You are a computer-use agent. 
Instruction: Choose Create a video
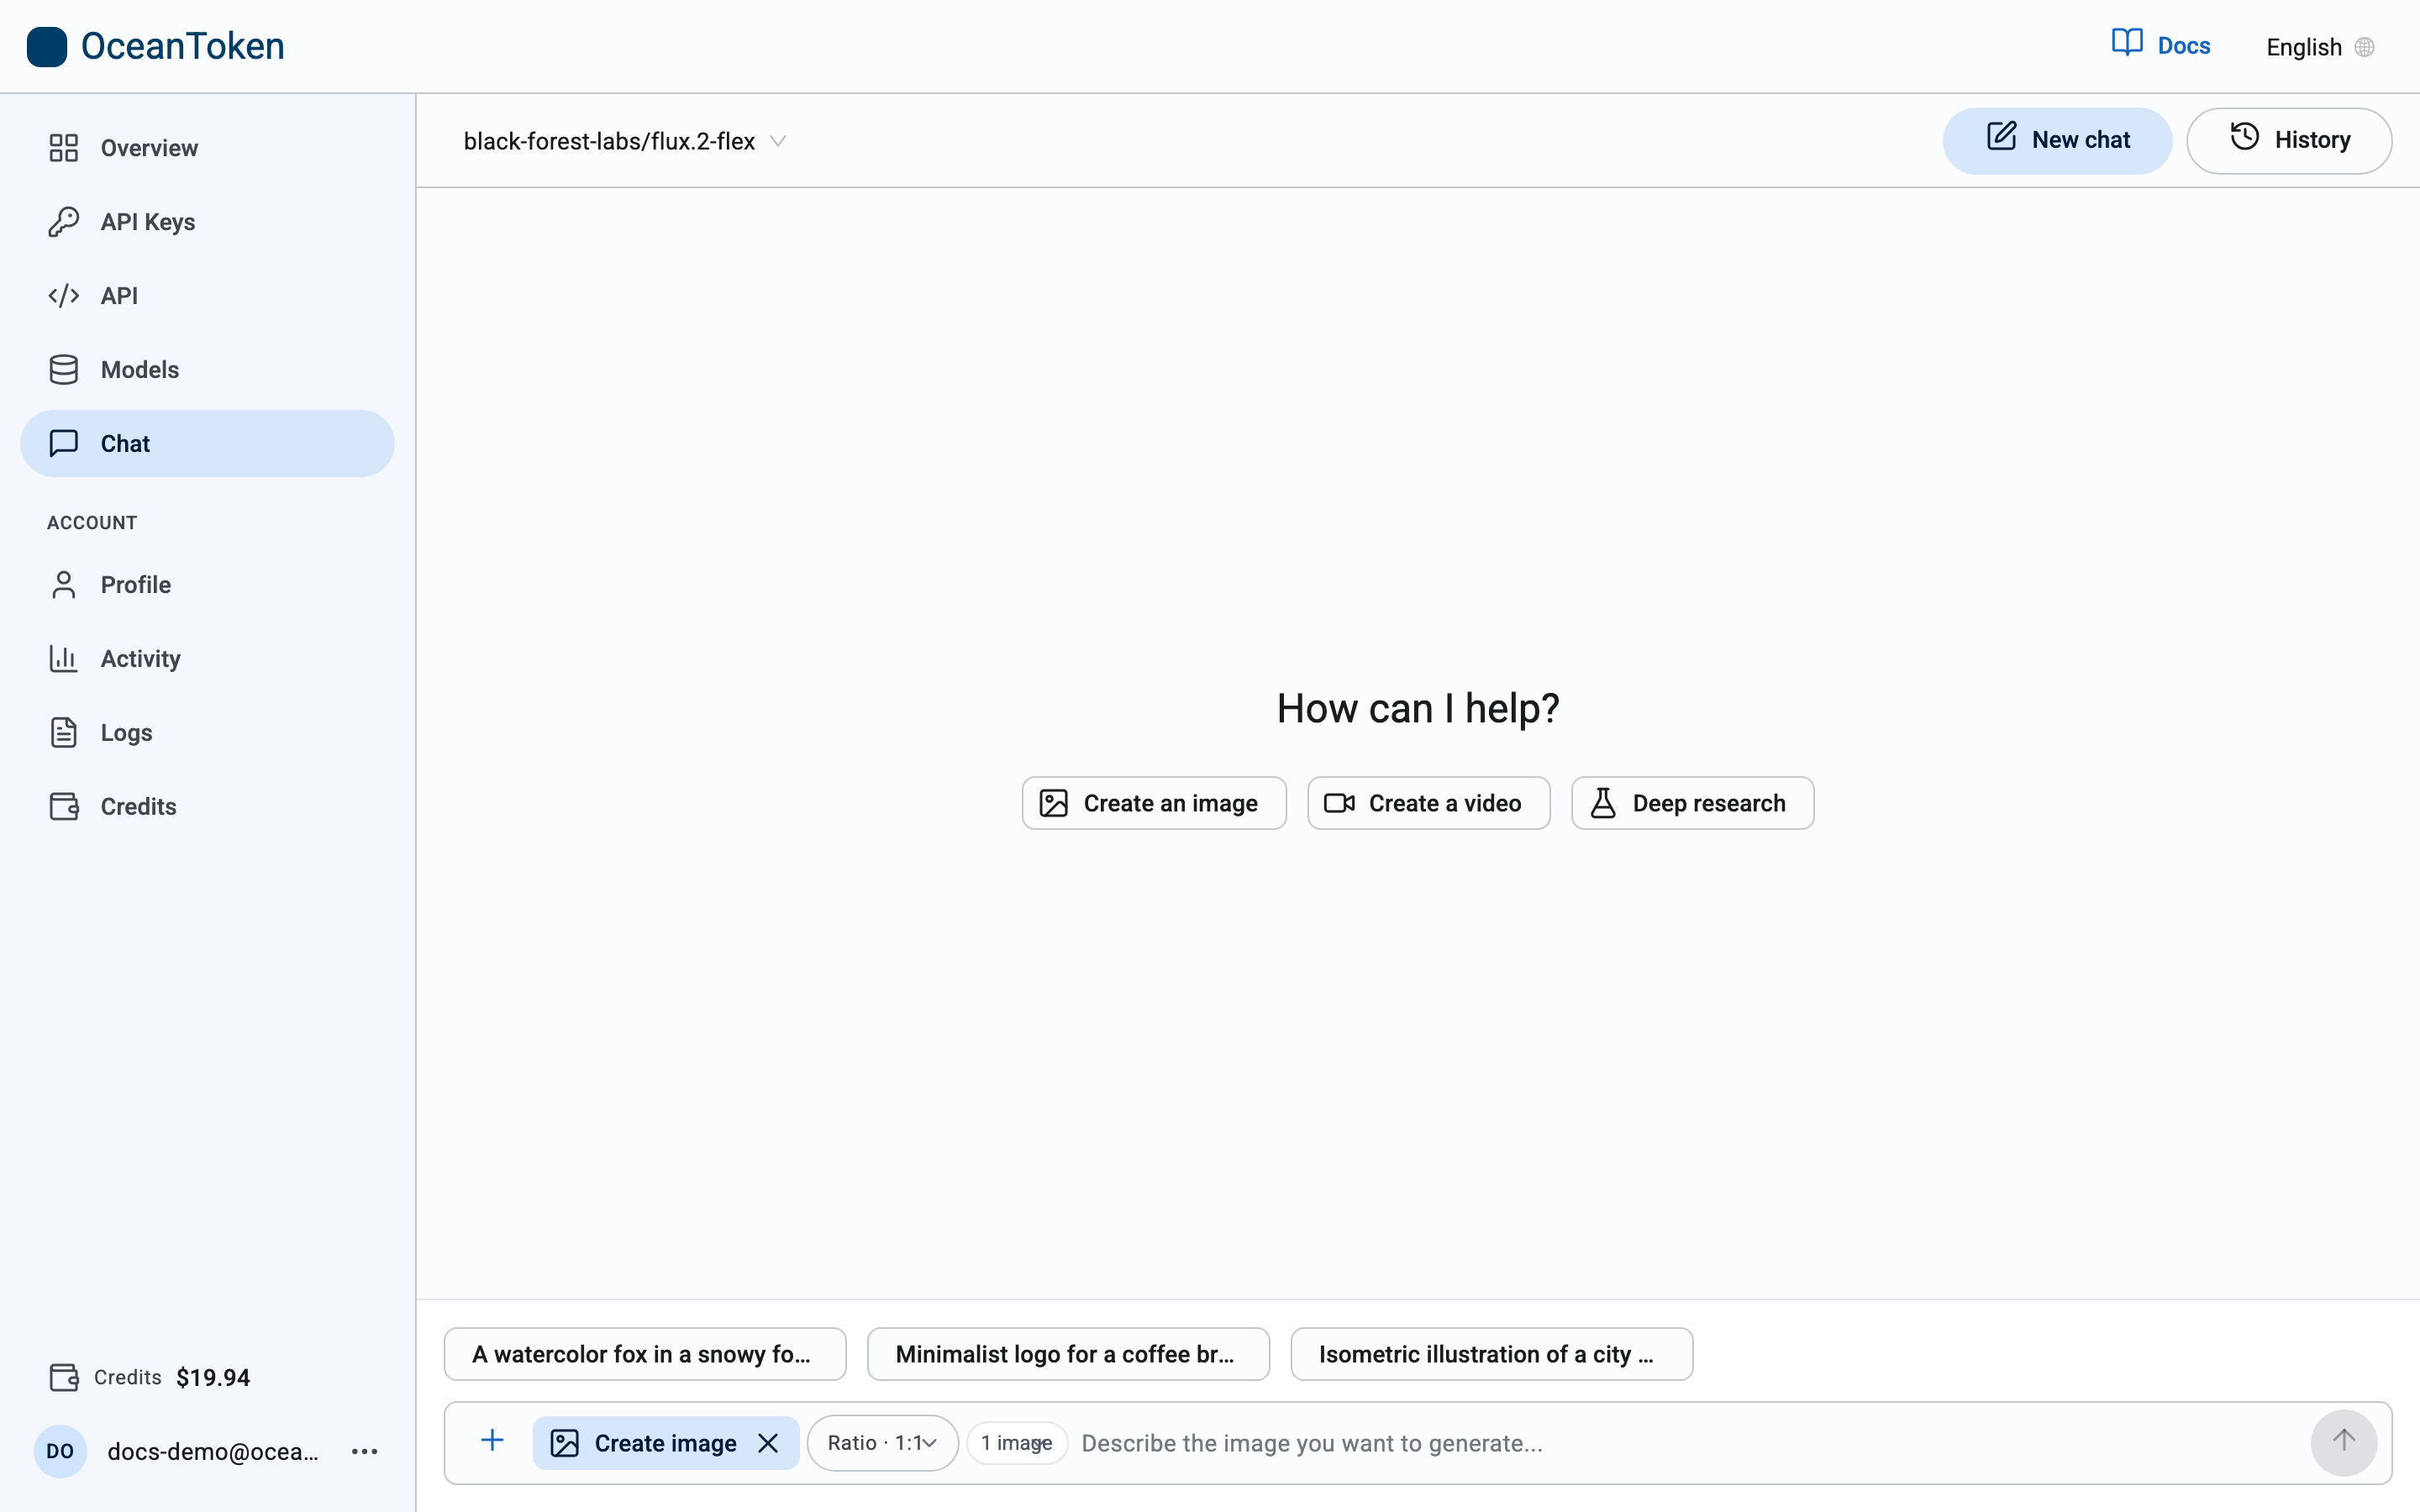(x=1429, y=803)
